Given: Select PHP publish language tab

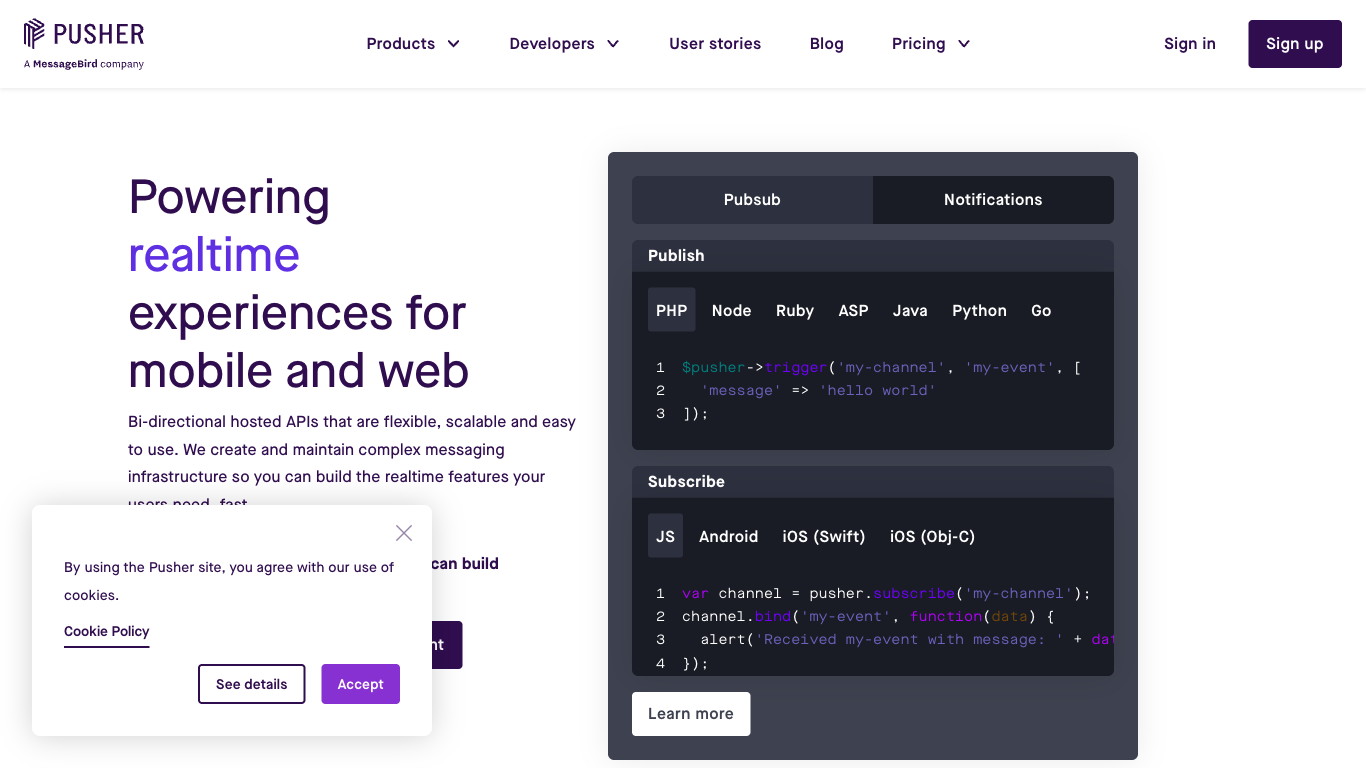Looking at the screenshot, I should (672, 310).
